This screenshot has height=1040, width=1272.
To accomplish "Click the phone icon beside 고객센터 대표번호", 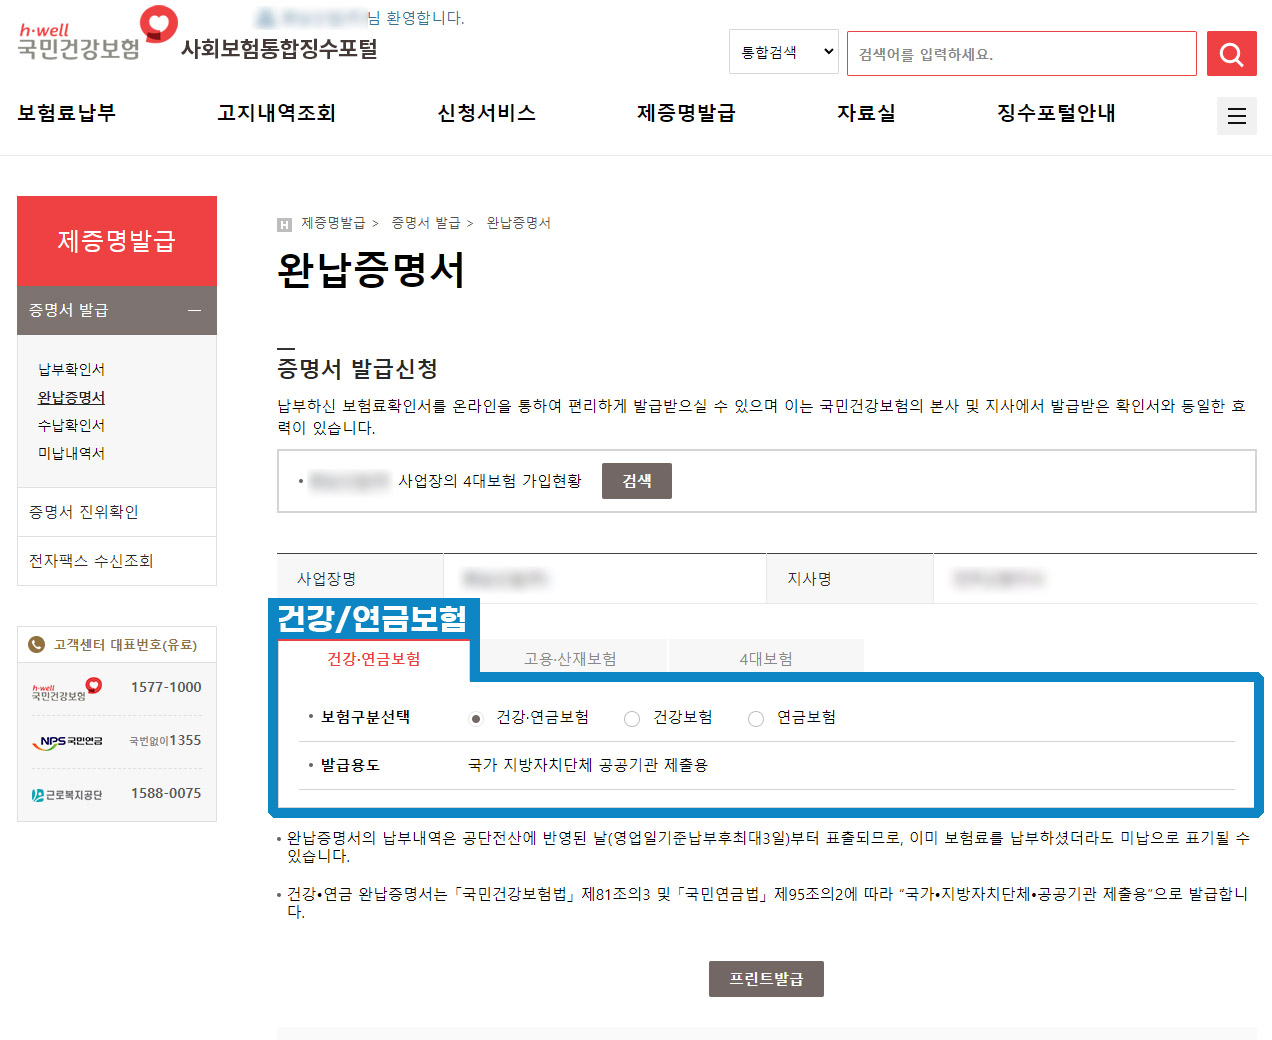I will click(x=37, y=645).
